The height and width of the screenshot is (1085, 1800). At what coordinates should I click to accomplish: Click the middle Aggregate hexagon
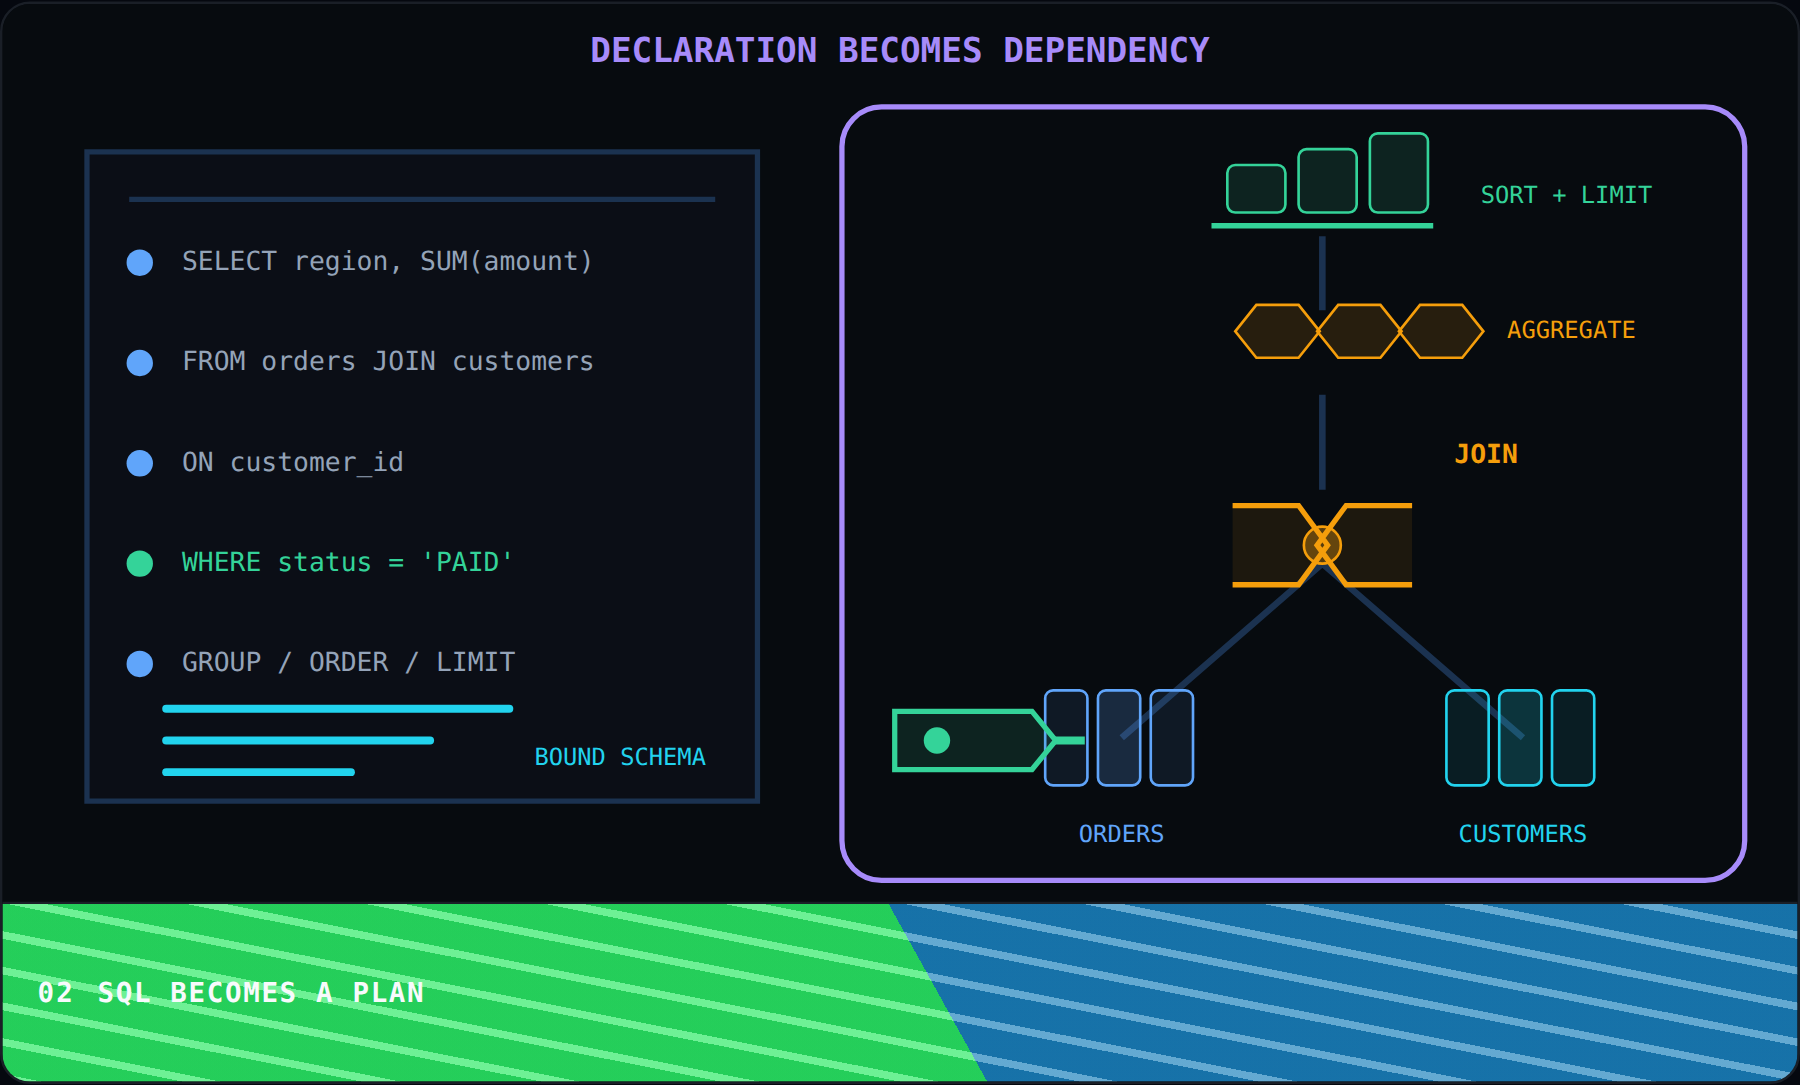(x=1359, y=331)
